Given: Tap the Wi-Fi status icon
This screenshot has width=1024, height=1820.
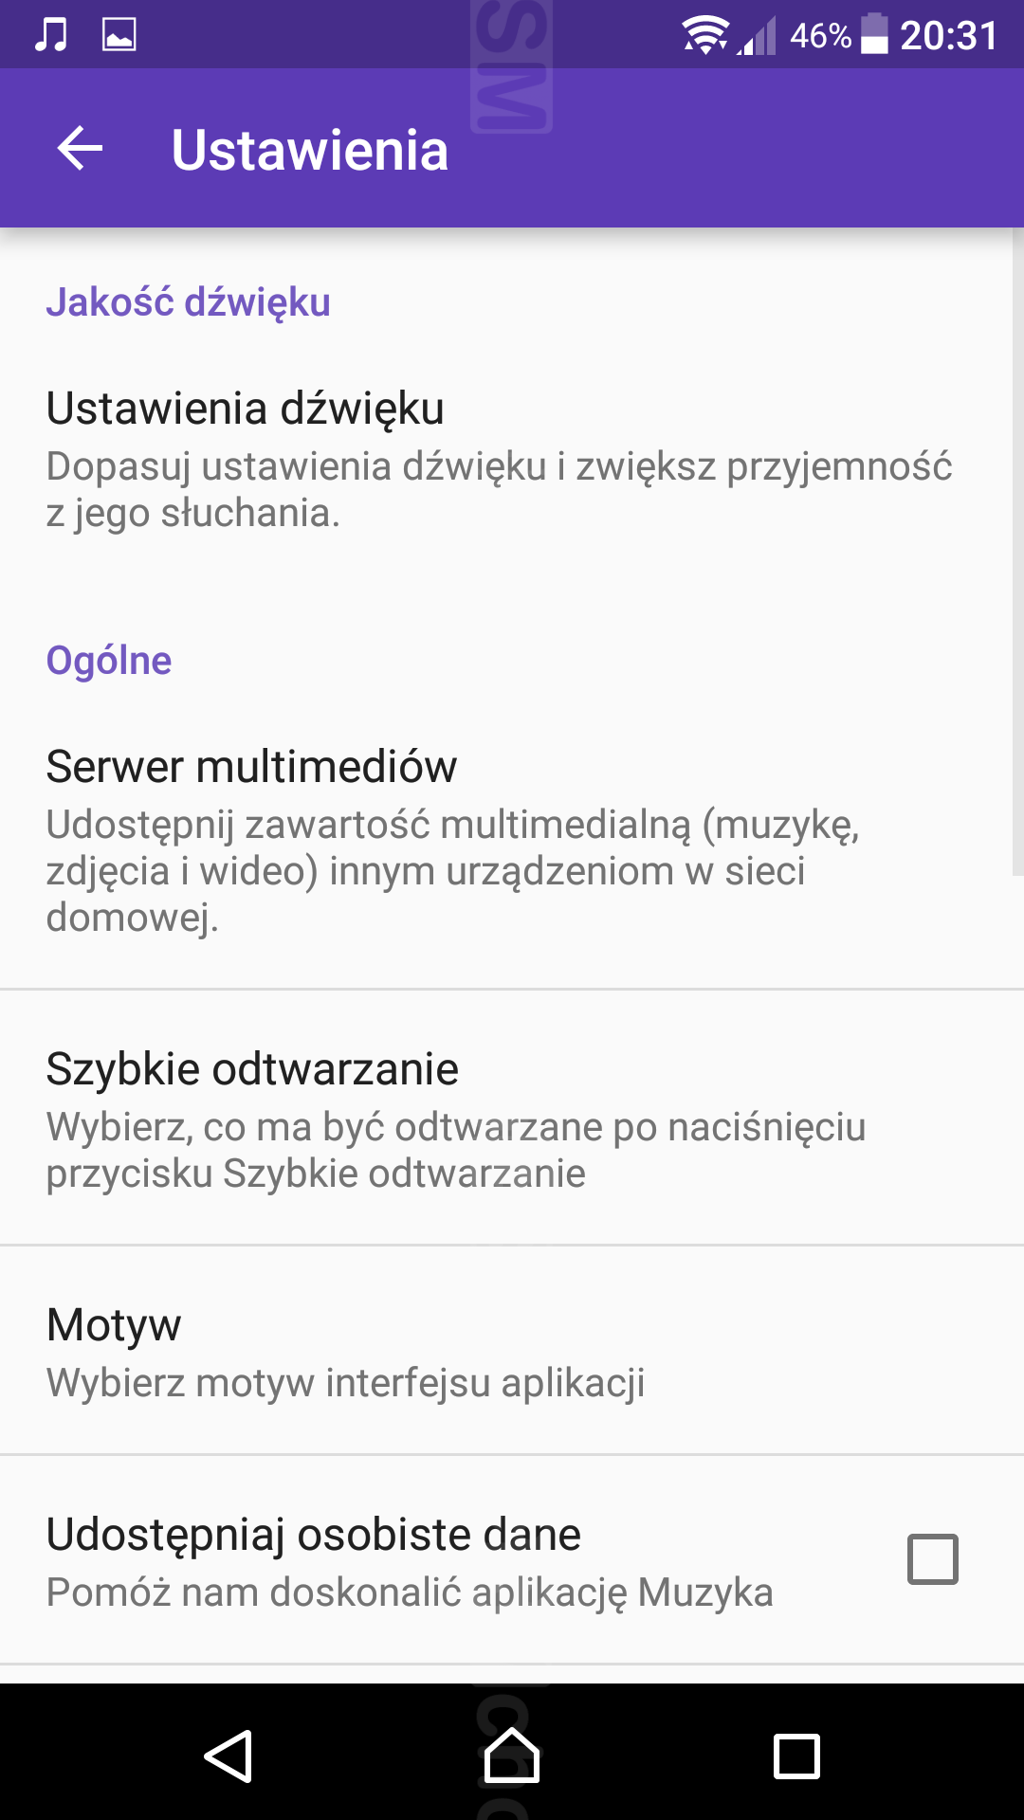Looking at the screenshot, I should tap(705, 35).
